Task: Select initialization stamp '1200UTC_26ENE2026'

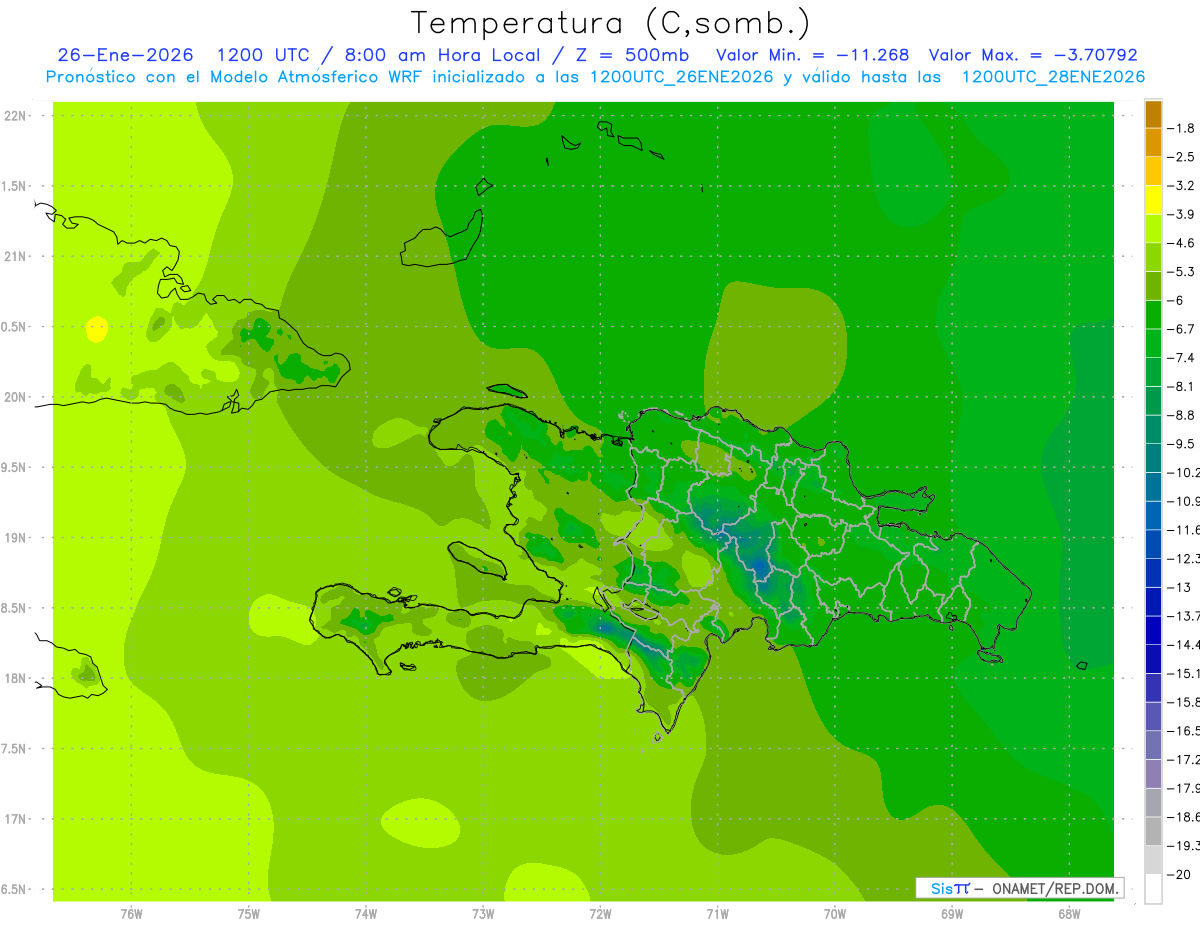Action: [x=681, y=77]
